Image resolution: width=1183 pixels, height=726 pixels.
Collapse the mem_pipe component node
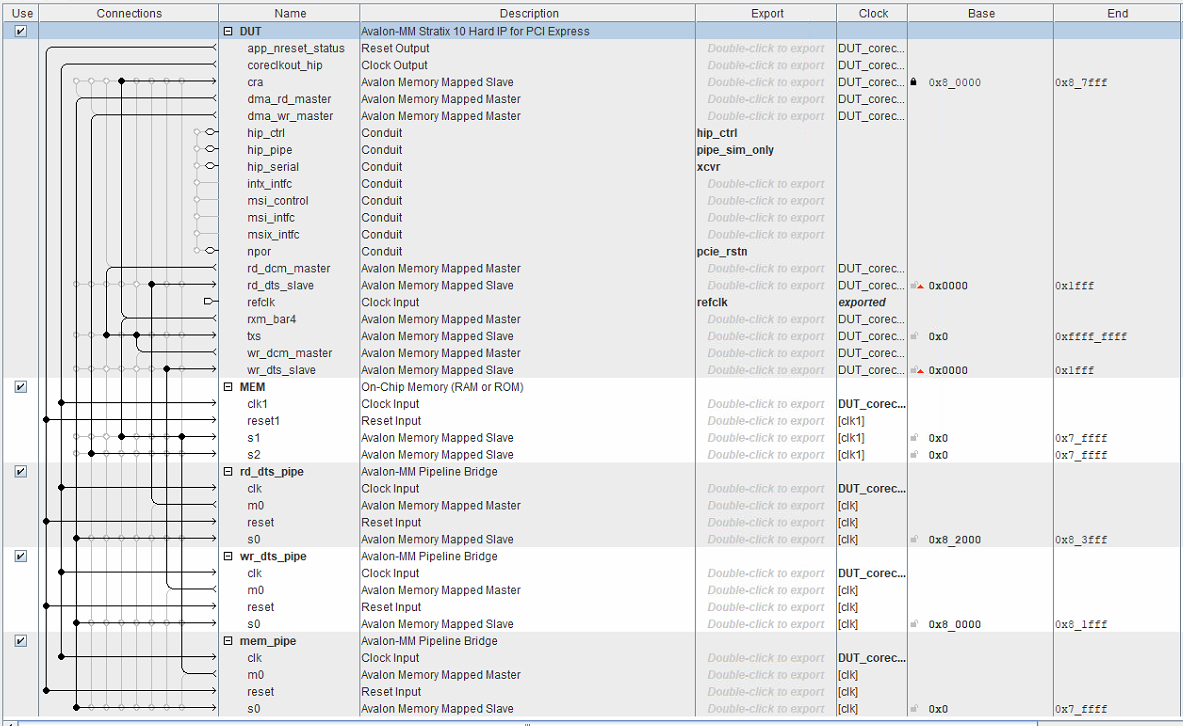[229, 641]
